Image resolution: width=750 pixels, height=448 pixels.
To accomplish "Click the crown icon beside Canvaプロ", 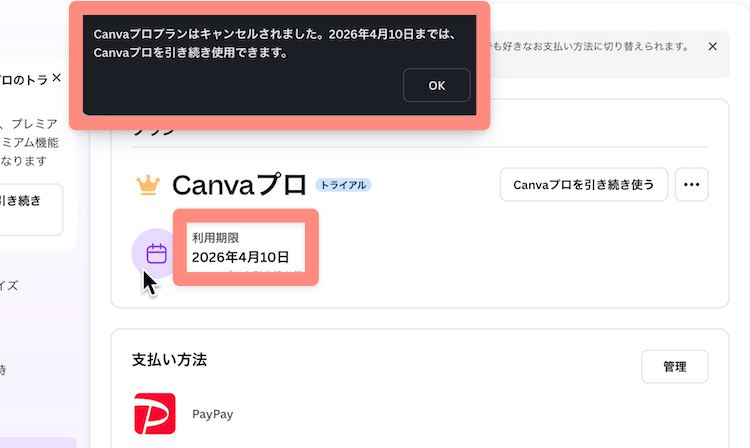I will 148,185.
